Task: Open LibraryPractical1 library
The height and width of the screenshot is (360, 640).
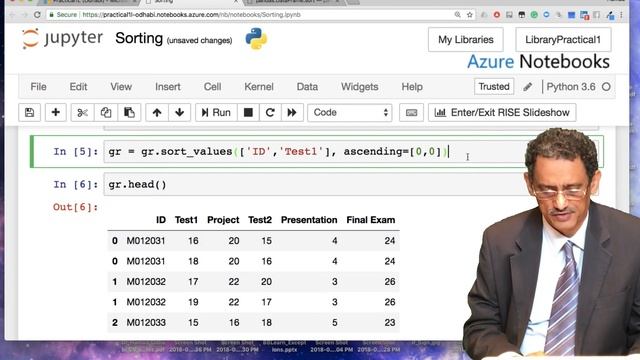Action: coord(563,40)
